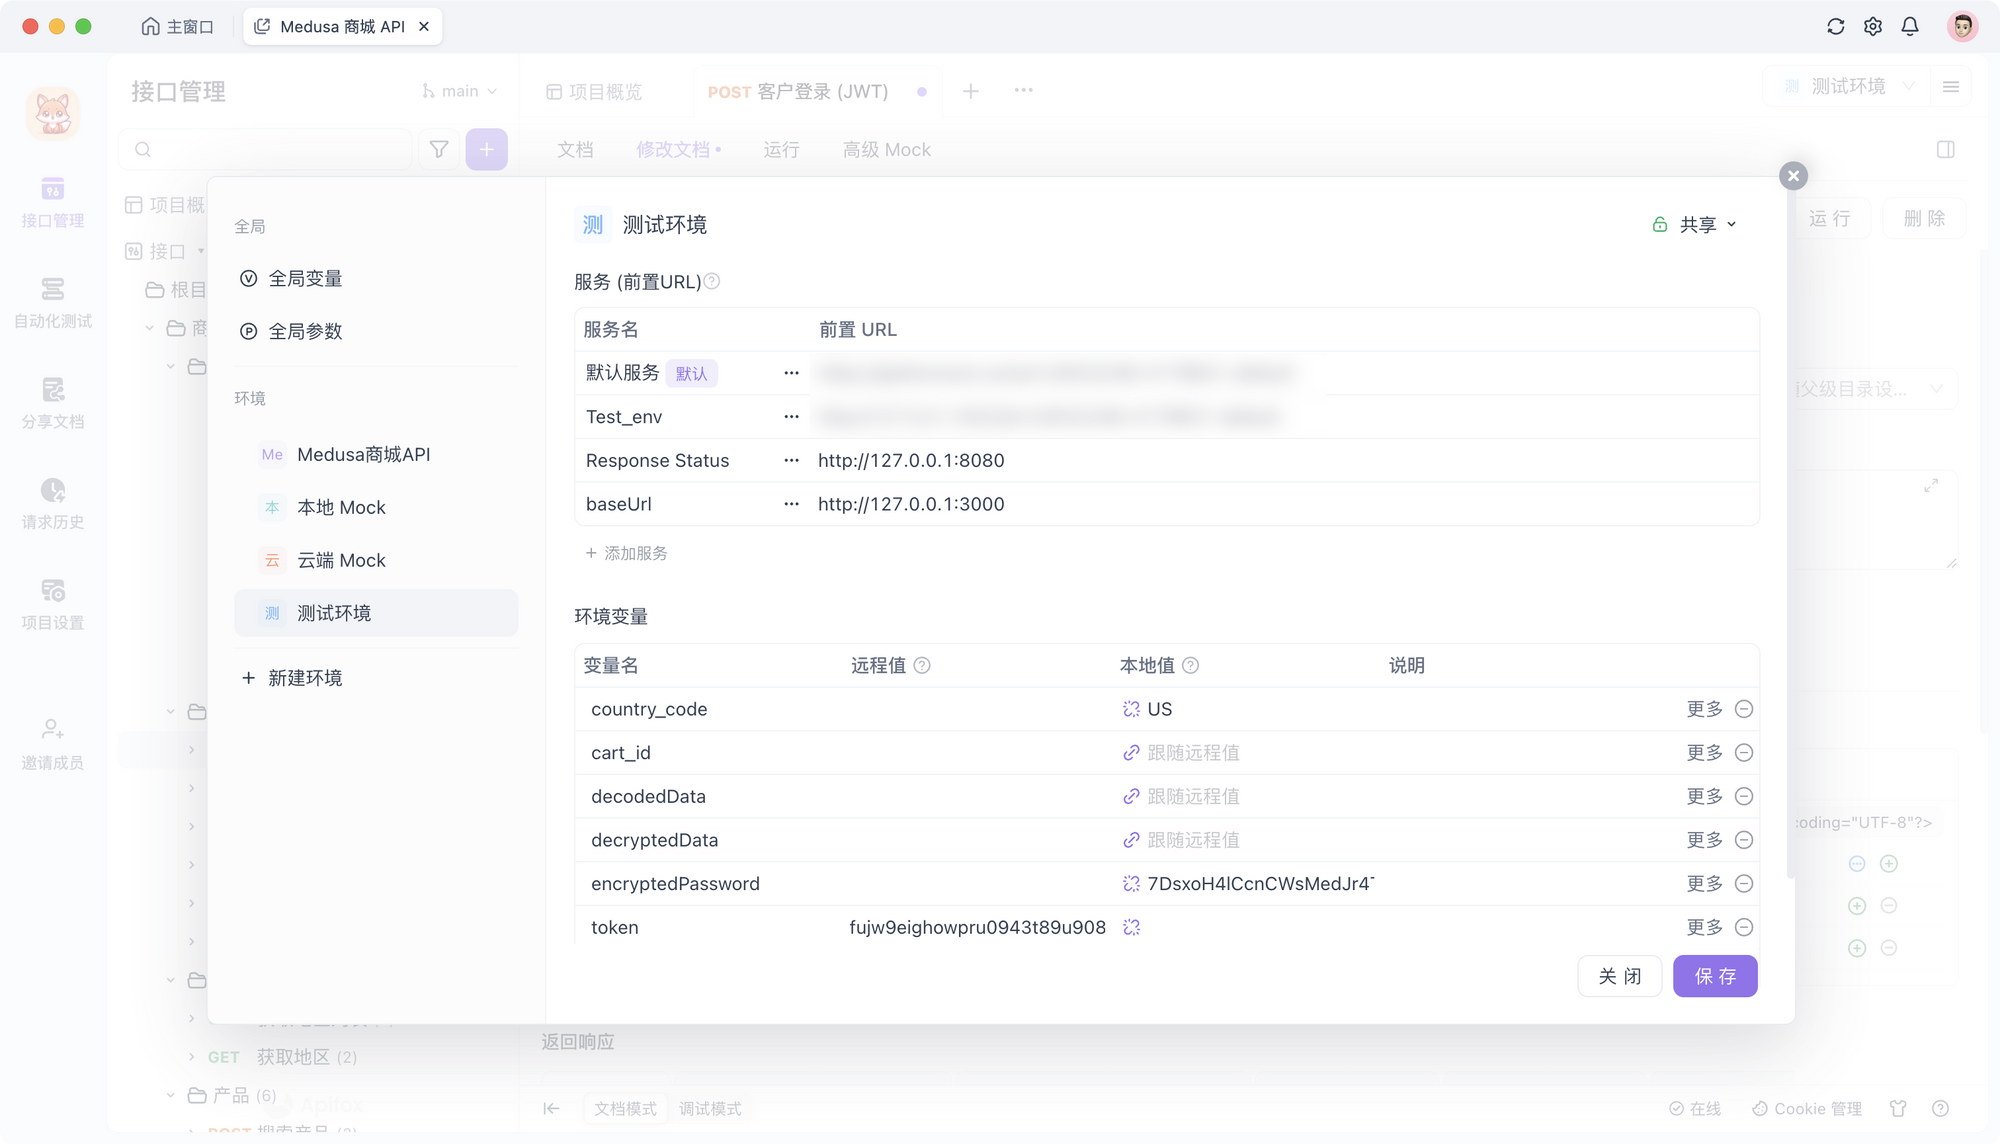The height and width of the screenshot is (1144, 2000).
Task: Remove the decodedData variable with minus icon
Action: click(1743, 796)
